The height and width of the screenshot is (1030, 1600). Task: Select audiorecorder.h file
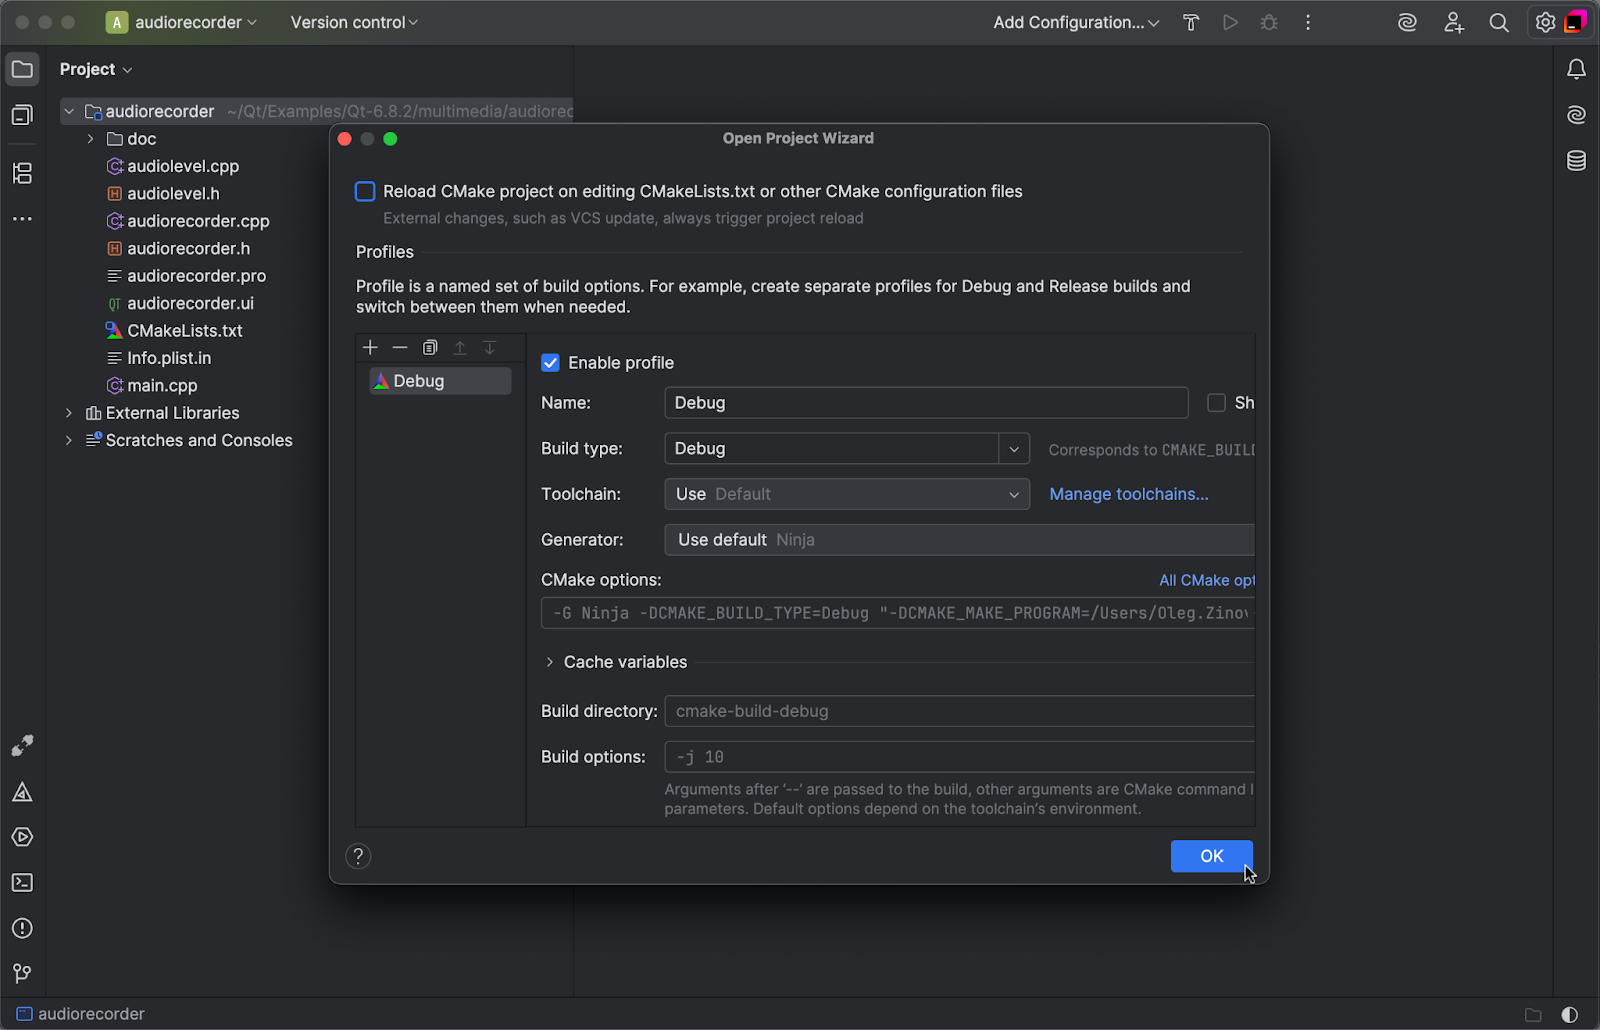click(188, 248)
